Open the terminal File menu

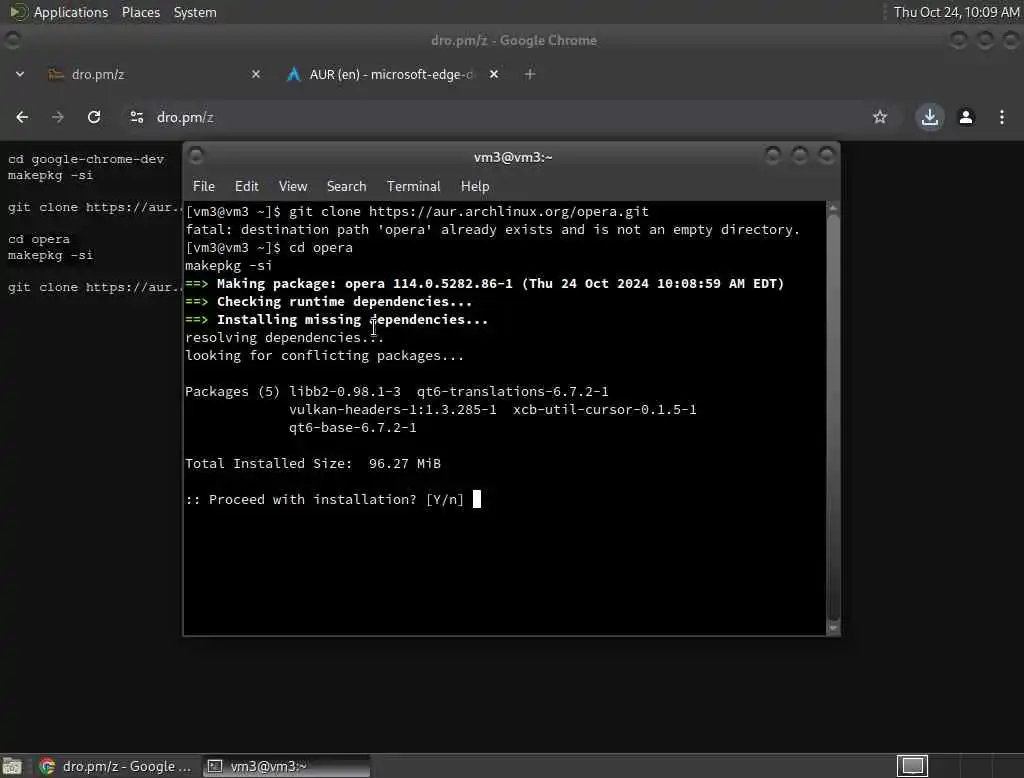pyautogui.click(x=204, y=186)
